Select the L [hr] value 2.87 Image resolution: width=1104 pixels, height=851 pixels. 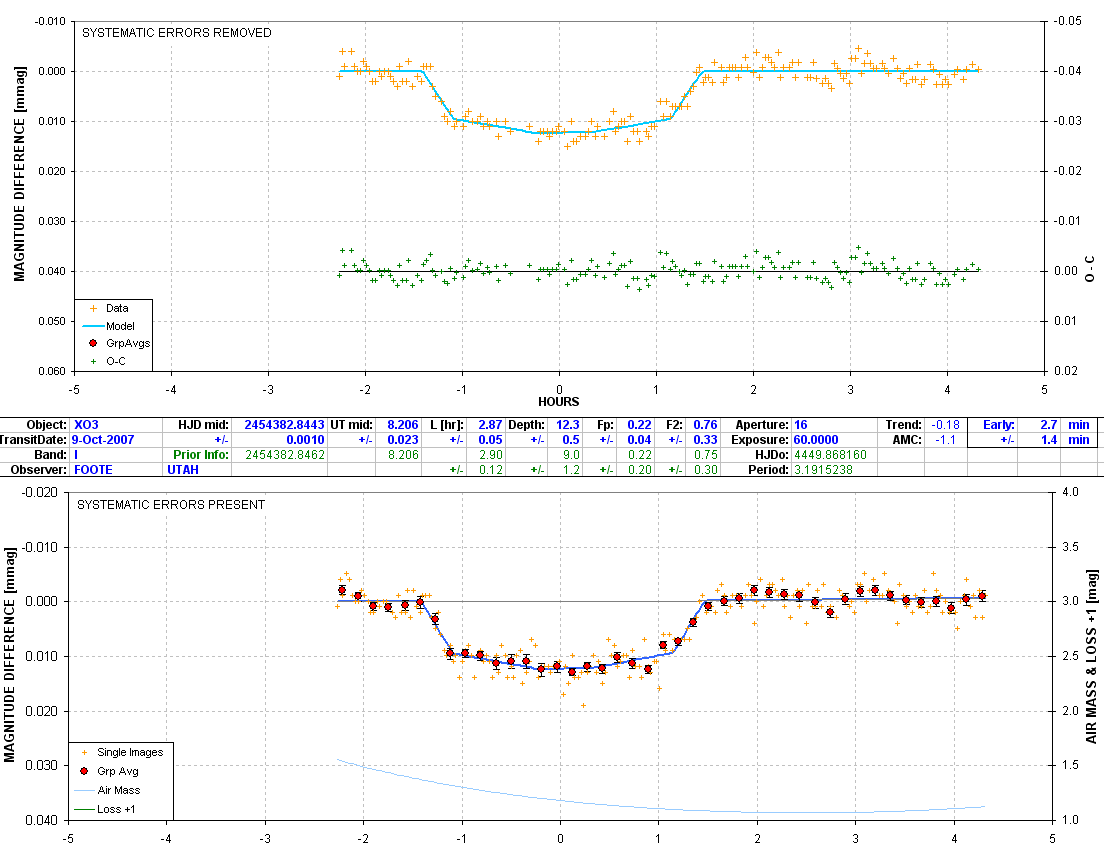pyautogui.click(x=490, y=424)
